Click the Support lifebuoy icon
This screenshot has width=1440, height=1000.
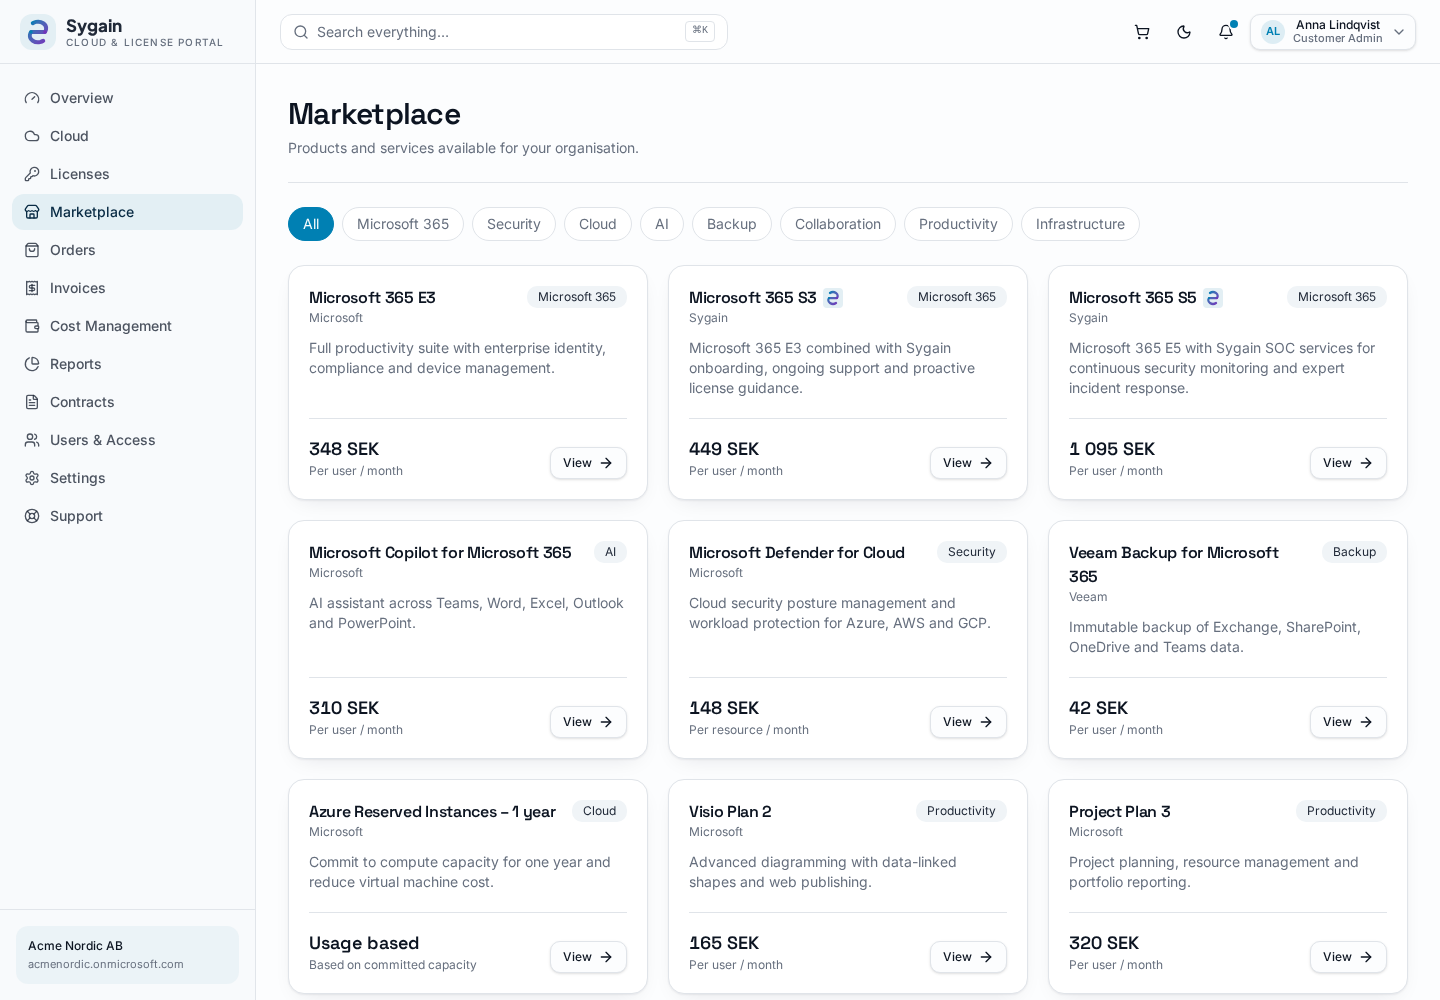[x=32, y=516]
